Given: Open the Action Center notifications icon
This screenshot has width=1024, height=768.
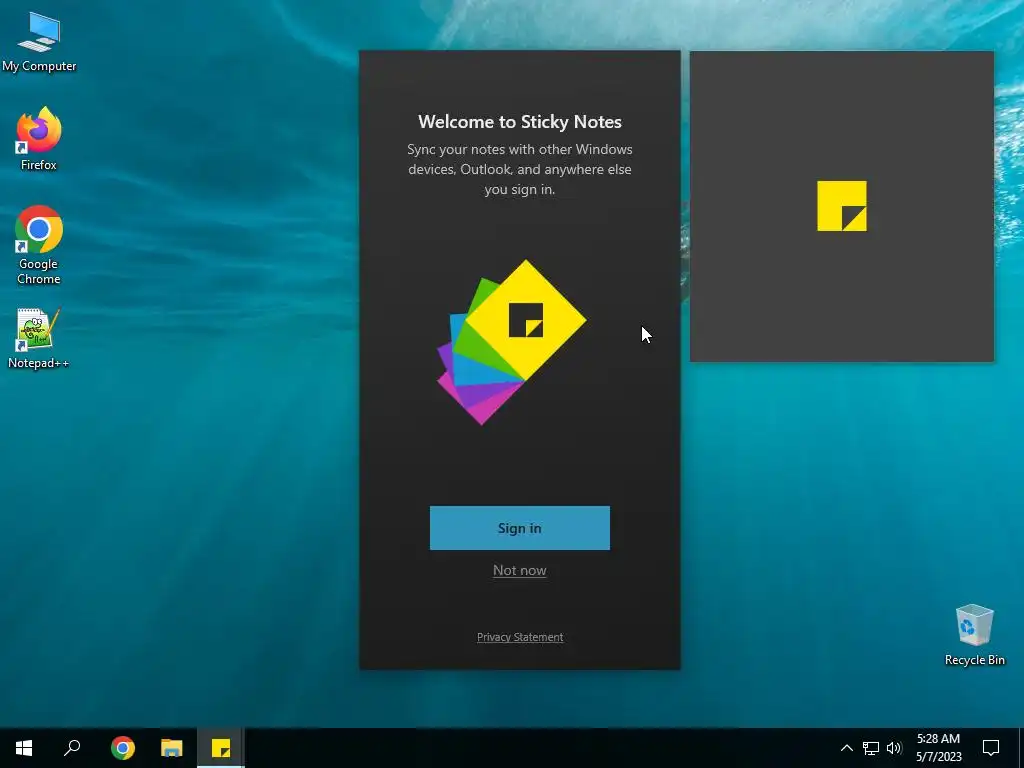Looking at the screenshot, I should tap(991, 748).
